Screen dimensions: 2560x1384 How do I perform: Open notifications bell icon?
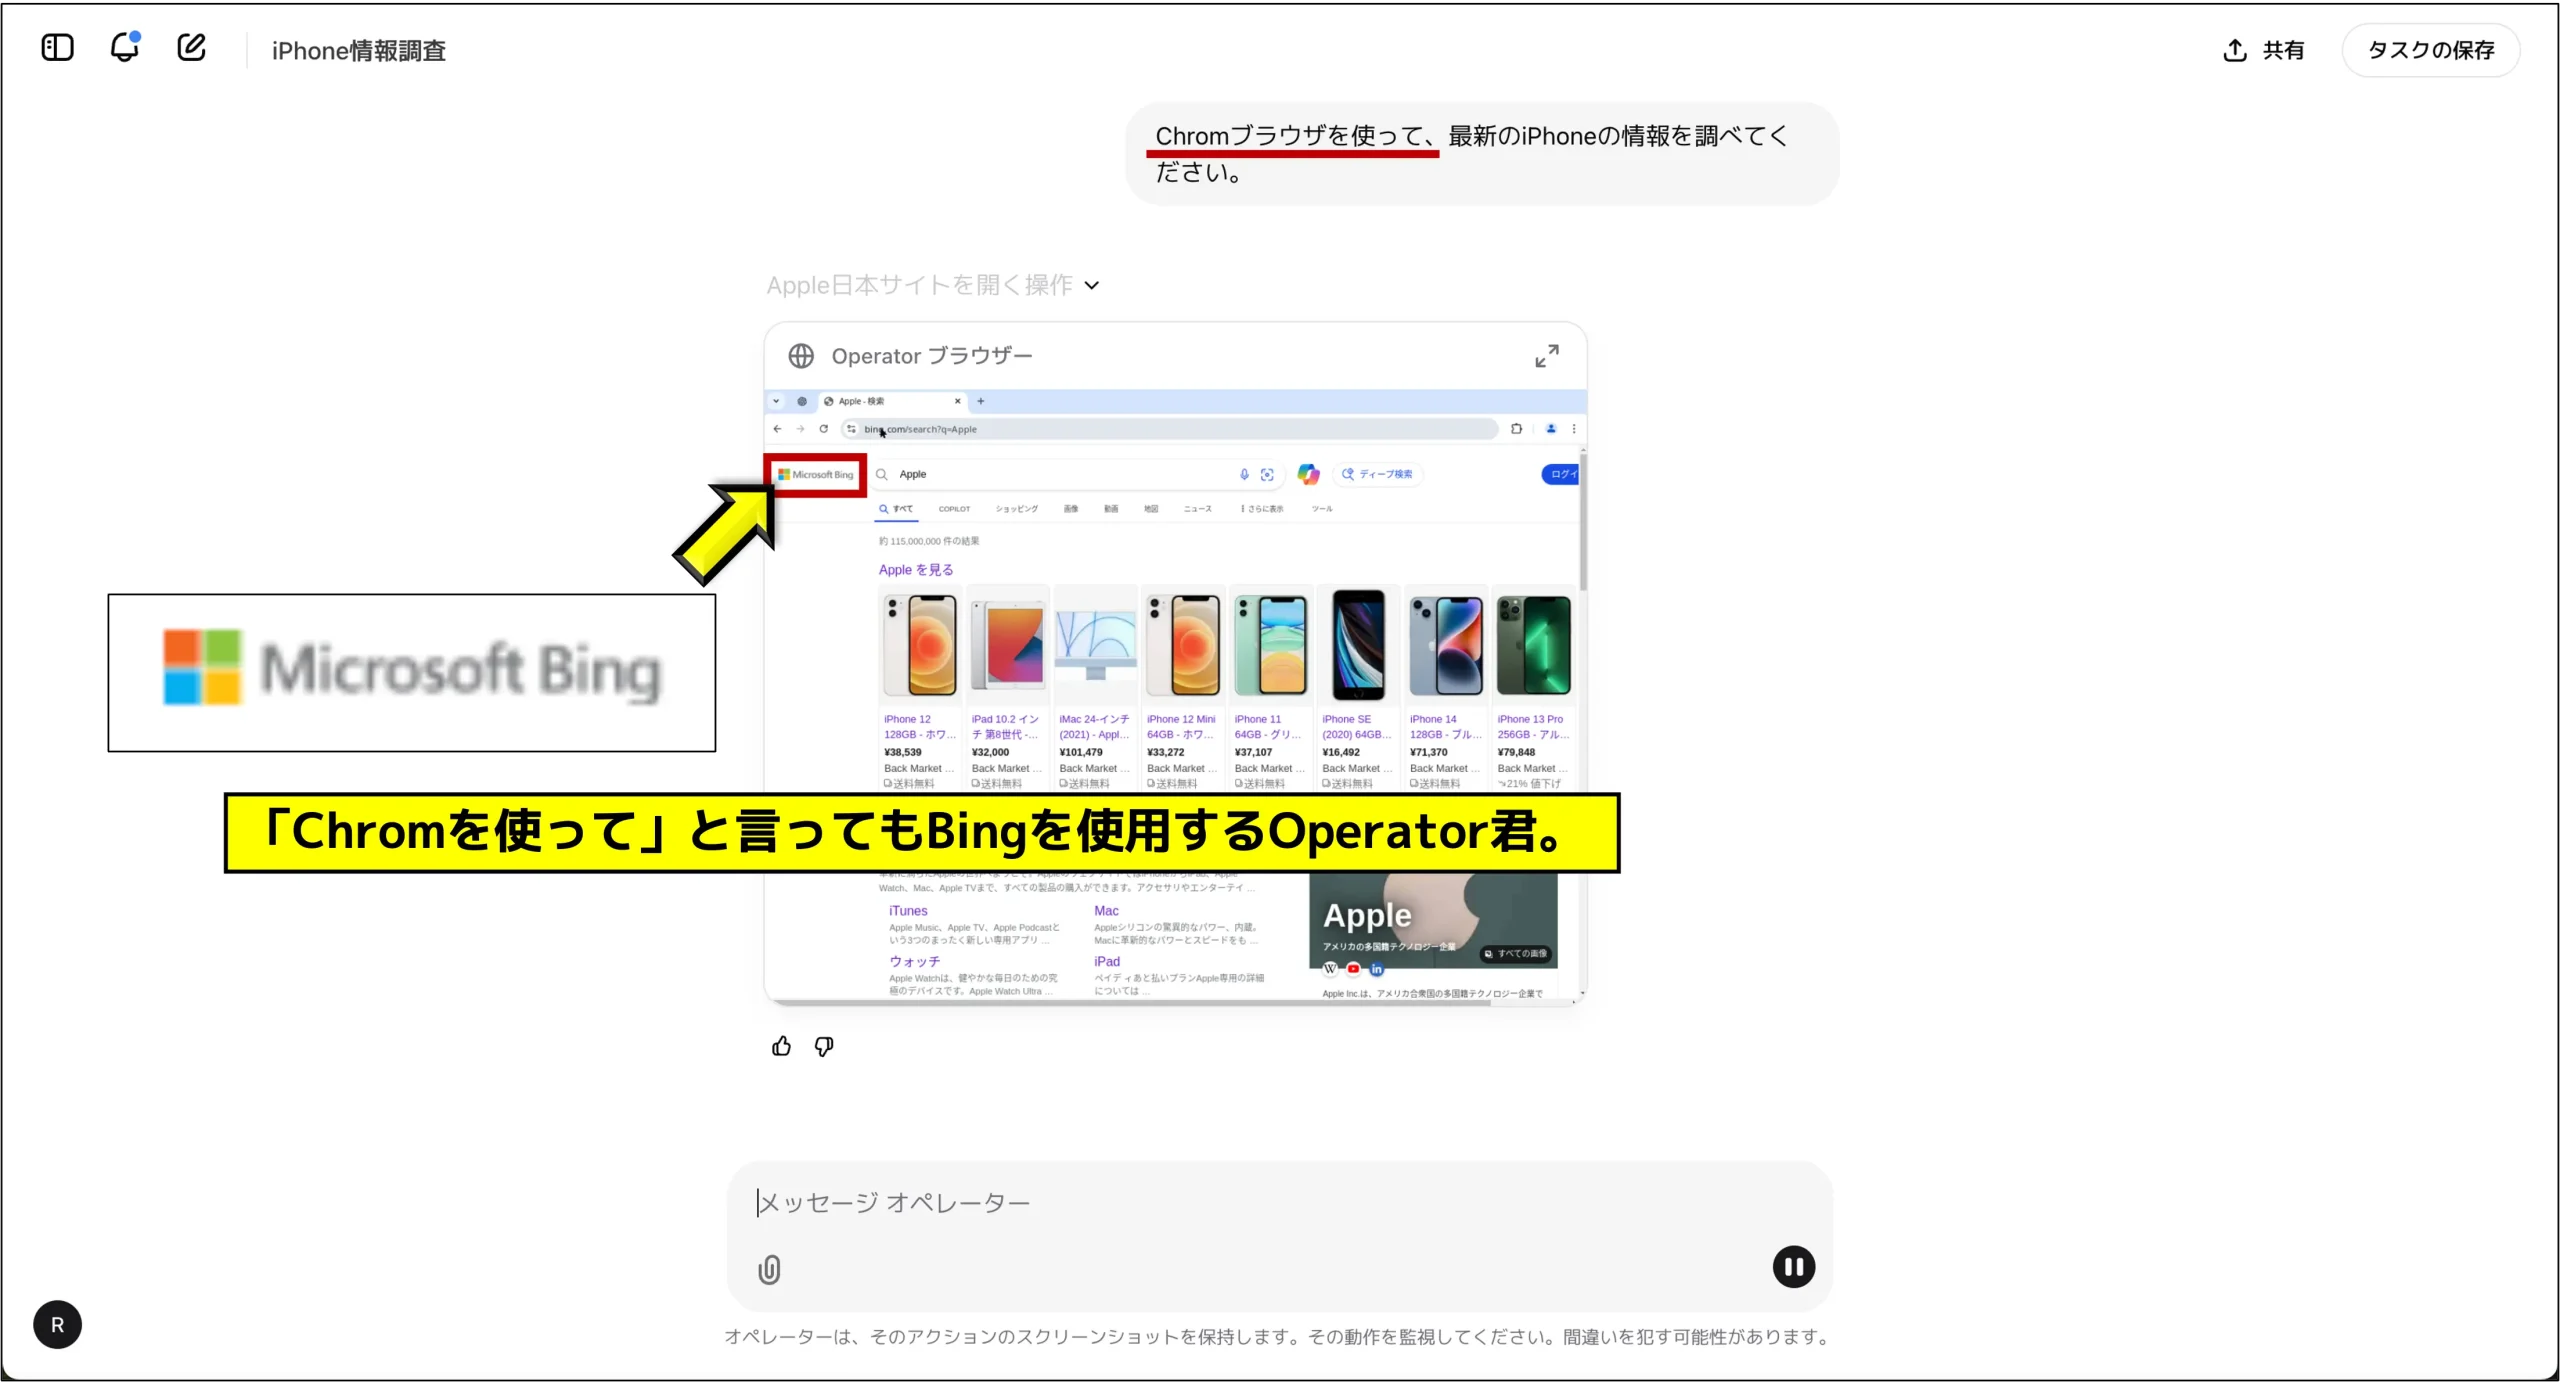click(x=125, y=47)
